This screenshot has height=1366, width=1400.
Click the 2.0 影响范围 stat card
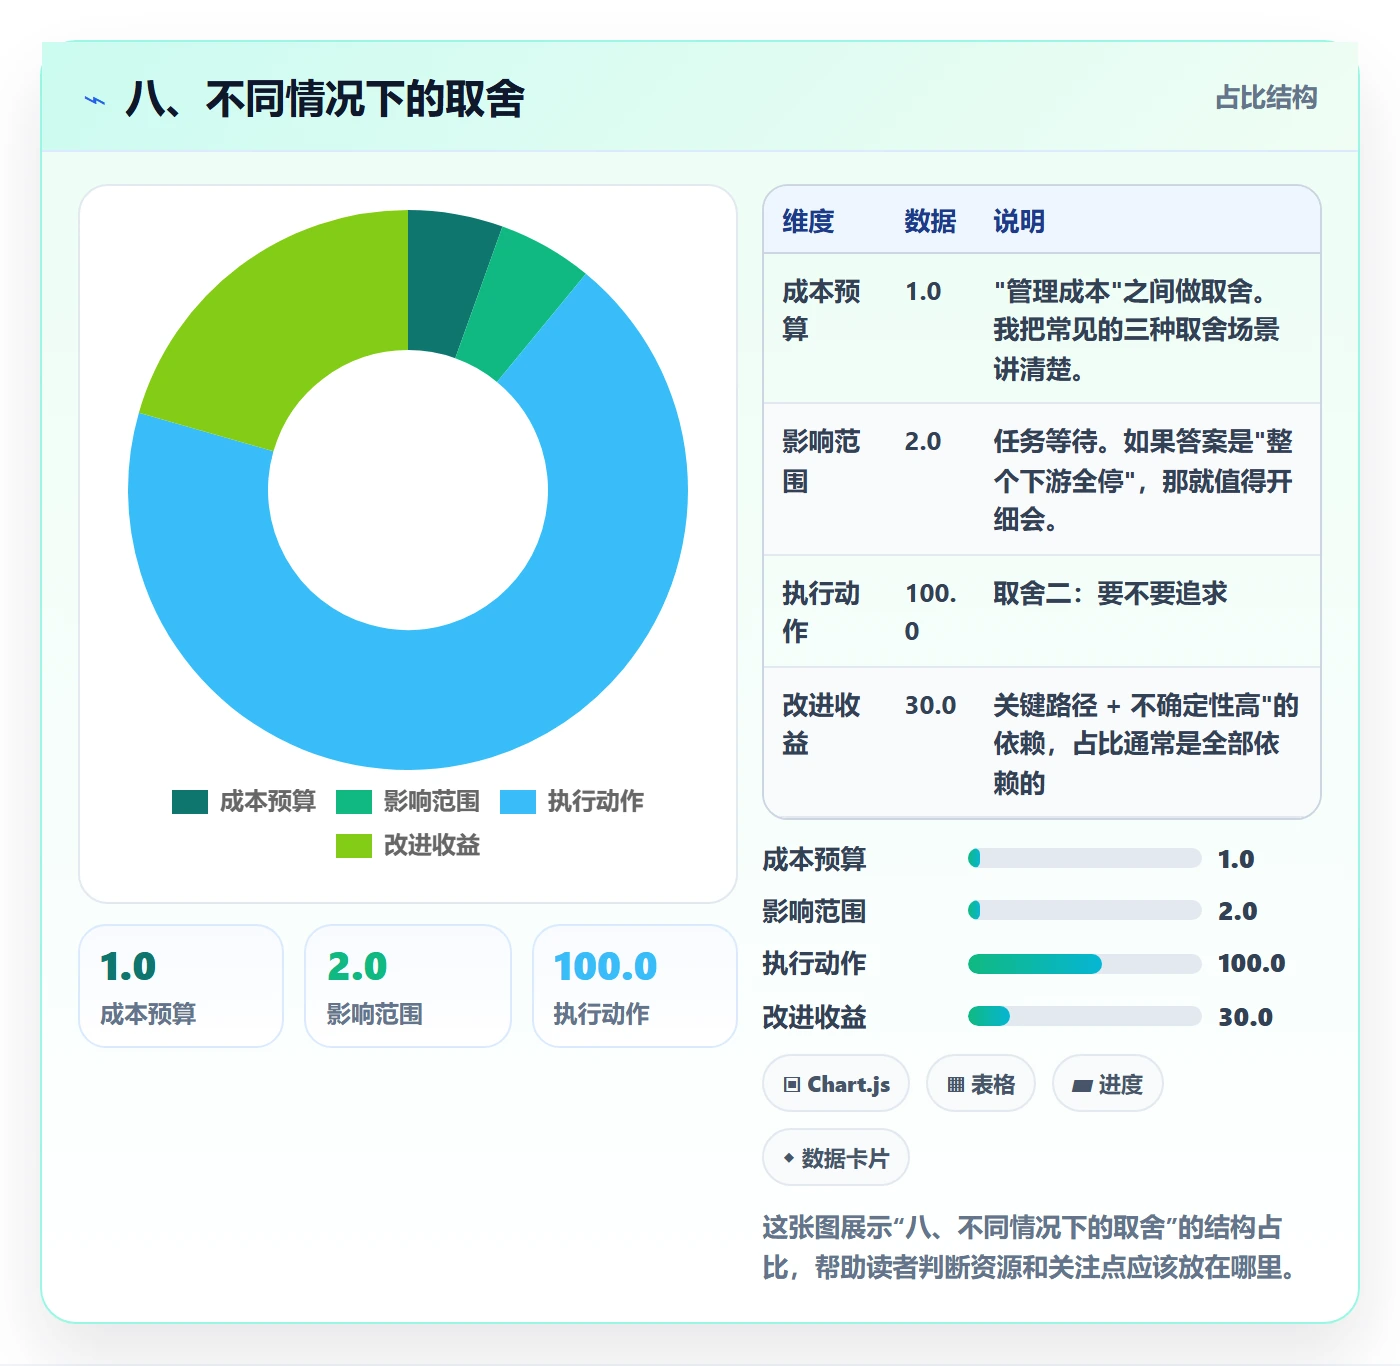408,986
